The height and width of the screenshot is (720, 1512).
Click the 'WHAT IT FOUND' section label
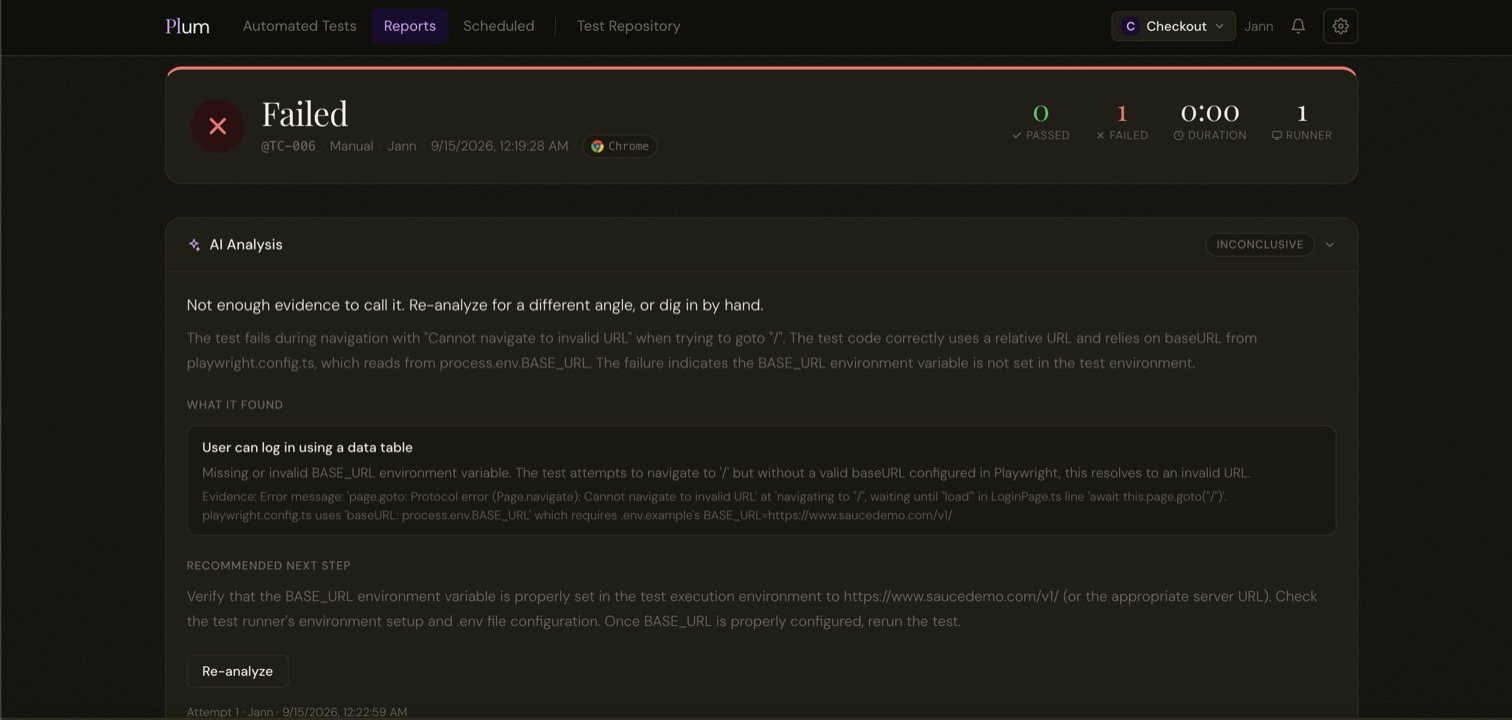coord(235,405)
